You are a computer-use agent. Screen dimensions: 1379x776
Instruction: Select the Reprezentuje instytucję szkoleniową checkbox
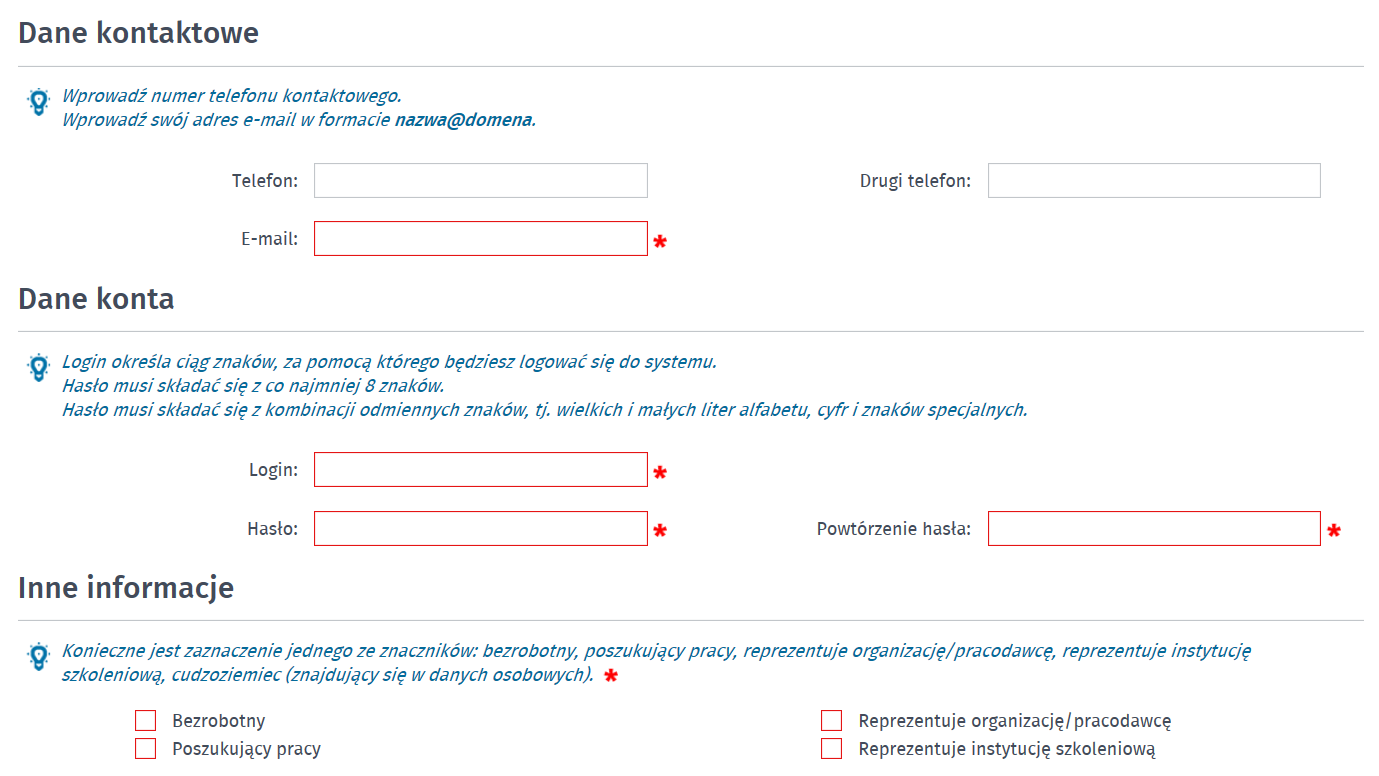point(832,749)
